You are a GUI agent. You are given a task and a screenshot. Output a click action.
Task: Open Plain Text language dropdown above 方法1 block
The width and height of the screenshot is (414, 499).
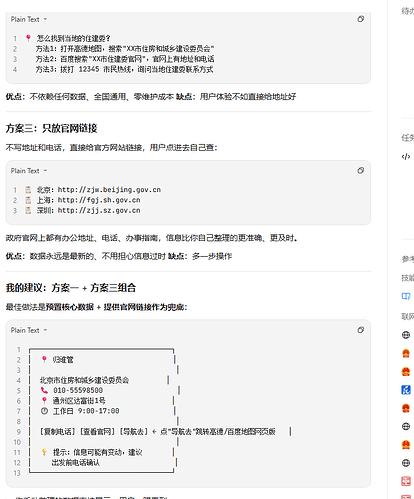pos(29,19)
